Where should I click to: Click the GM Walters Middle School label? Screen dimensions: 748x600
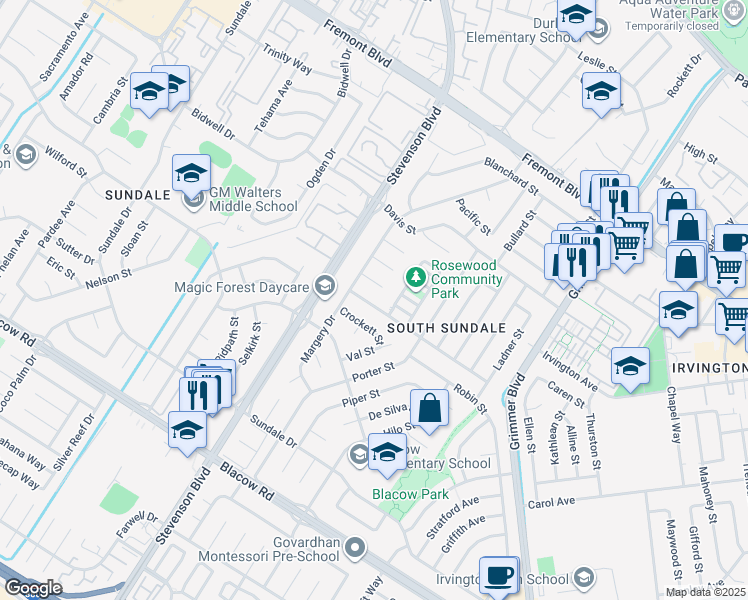pos(253,199)
